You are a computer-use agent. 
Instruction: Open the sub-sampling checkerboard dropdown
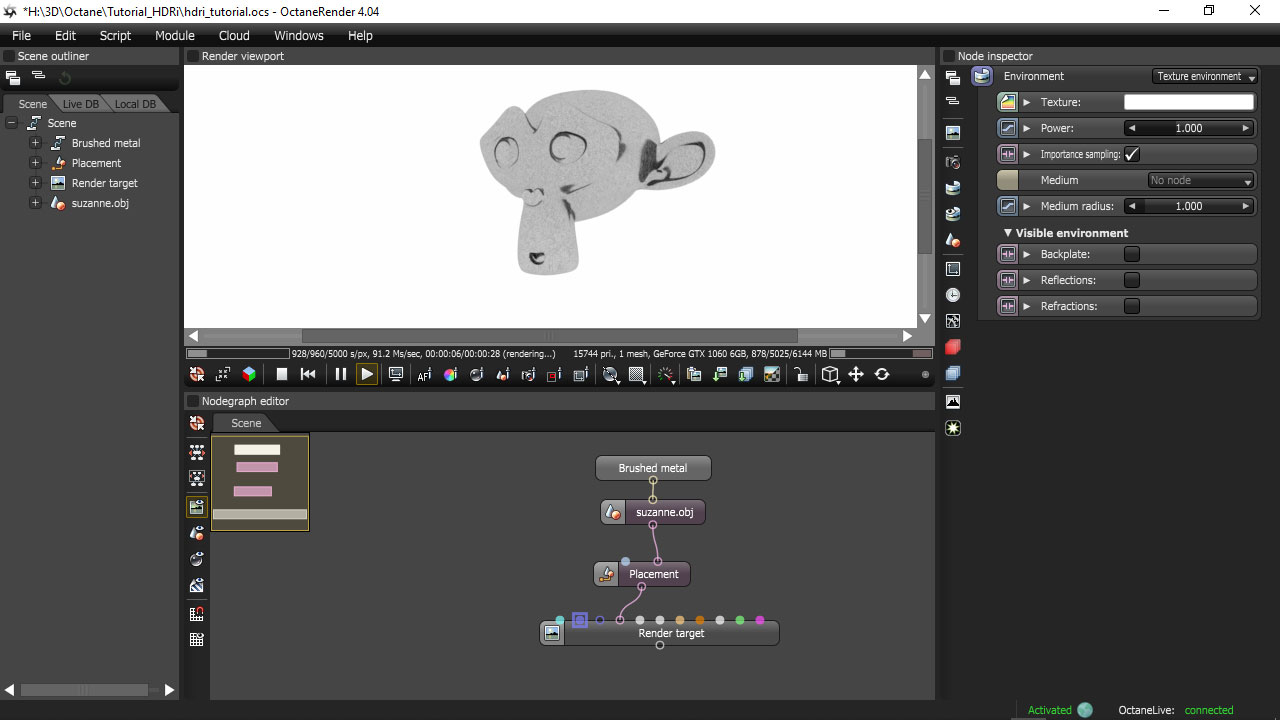pos(638,374)
